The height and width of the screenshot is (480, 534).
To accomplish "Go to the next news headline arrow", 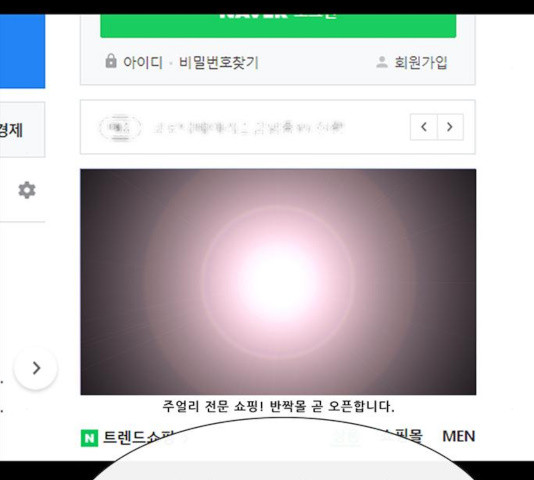I will click(x=450, y=127).
